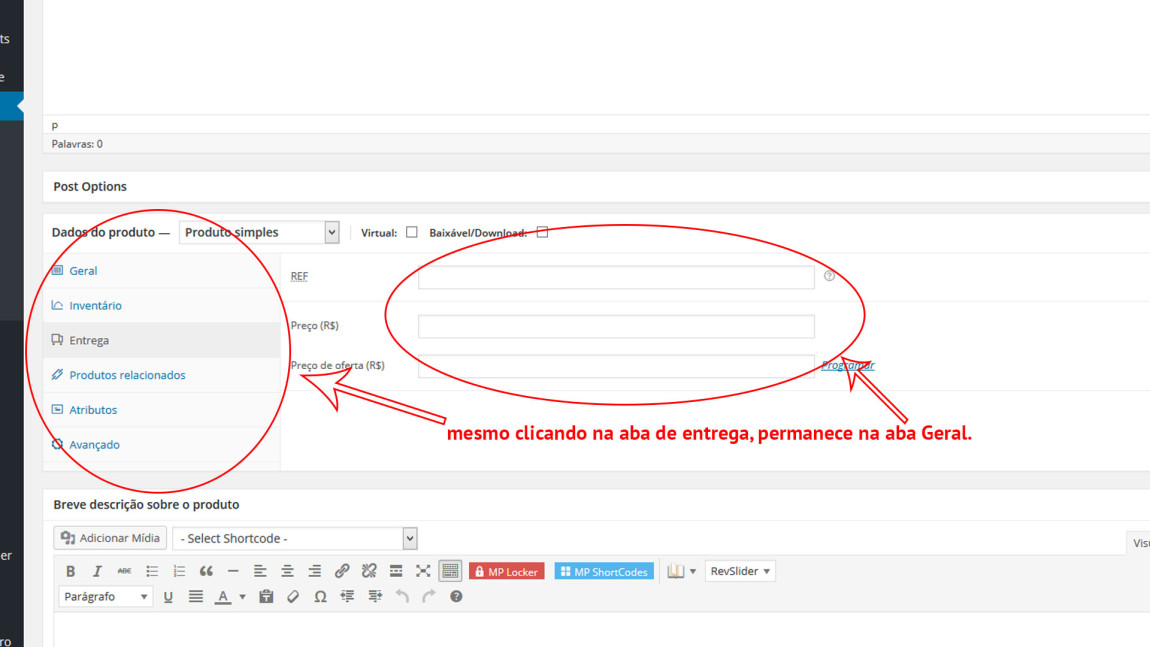Insert a blockquote
The height and width of the screenshot is (647, 1150).
[x=206, y=571]
